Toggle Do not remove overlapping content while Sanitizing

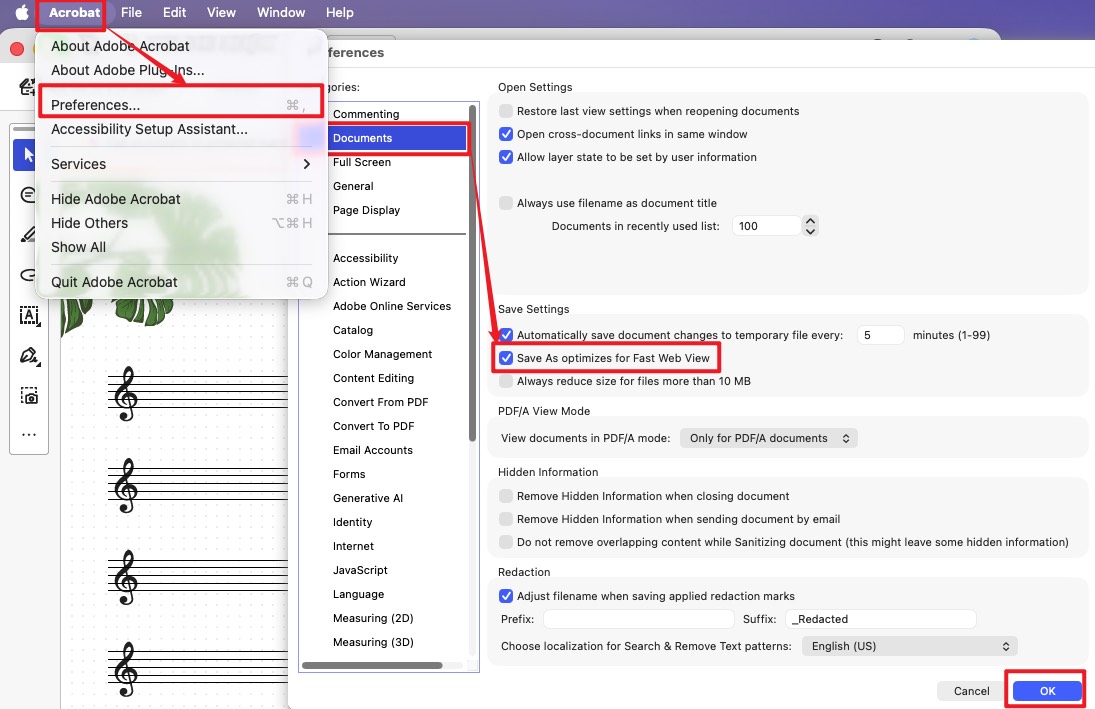point(506,542)
